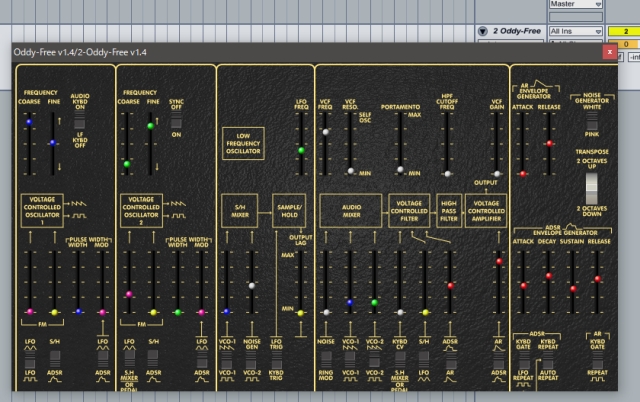This screenshot has width=640, height=402.
Task: Click the 2 Oddy-Free track name
Action: click(515, 32)
